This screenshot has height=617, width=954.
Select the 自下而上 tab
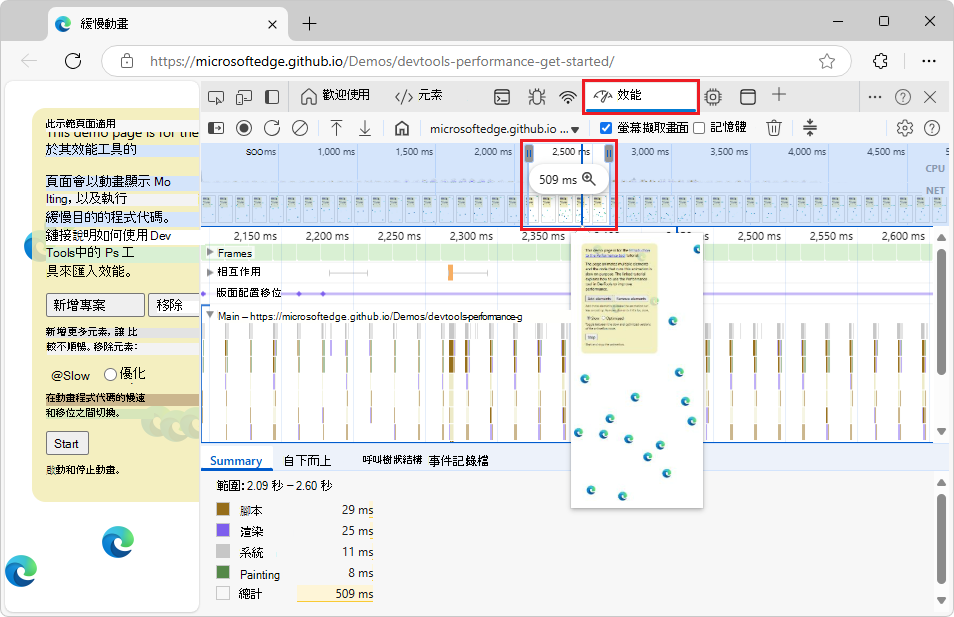click(307, 461)
